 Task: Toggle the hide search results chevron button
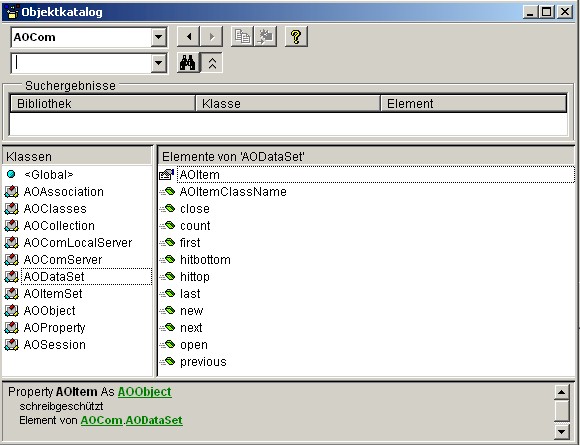(x=212, y=63)
